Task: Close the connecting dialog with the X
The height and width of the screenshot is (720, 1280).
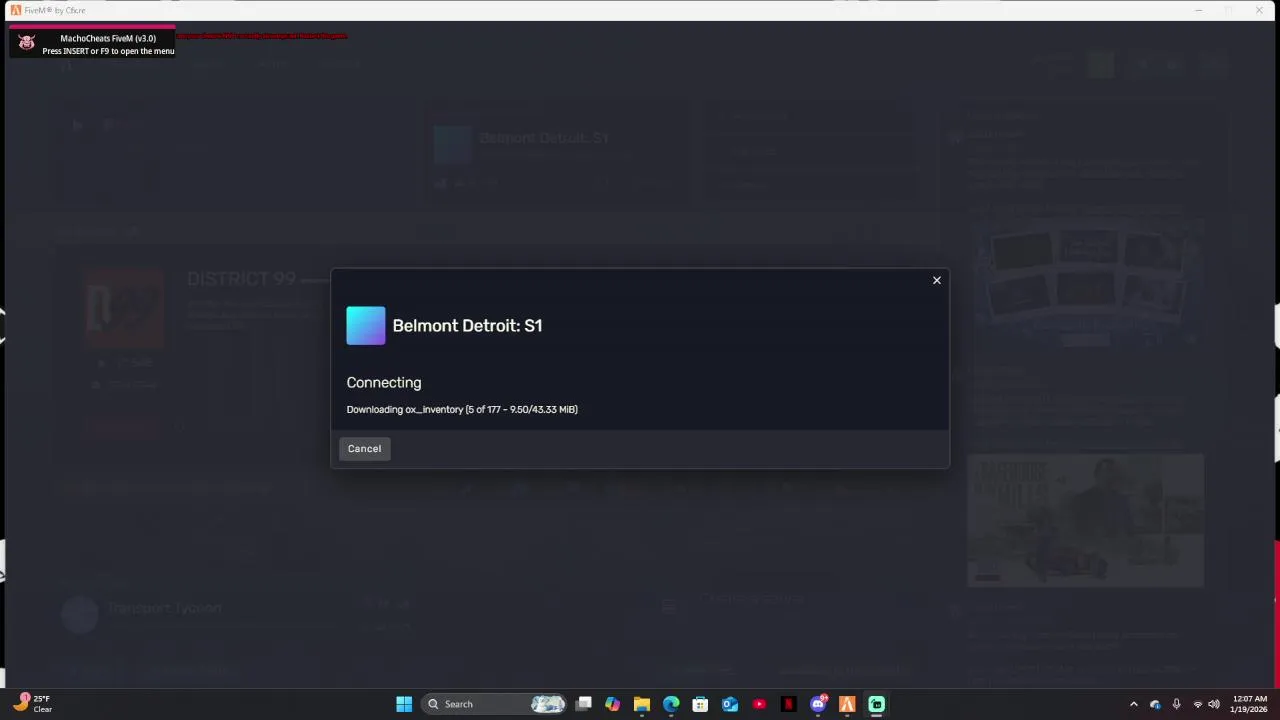Action: [x=937, y=280]
